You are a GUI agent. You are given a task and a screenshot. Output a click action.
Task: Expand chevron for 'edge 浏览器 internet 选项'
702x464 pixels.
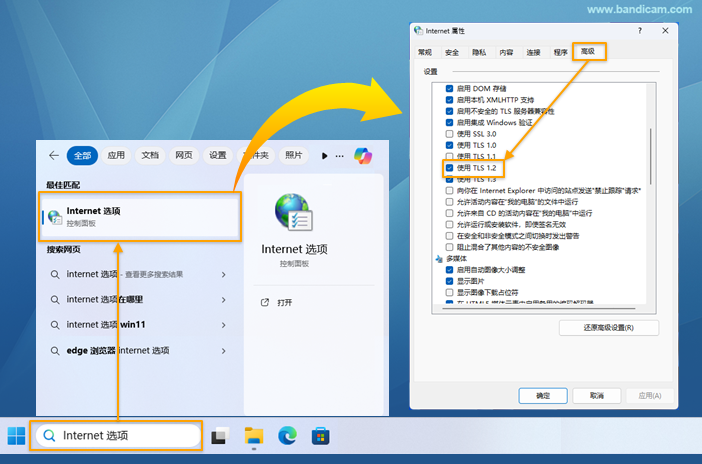[223, 351]
